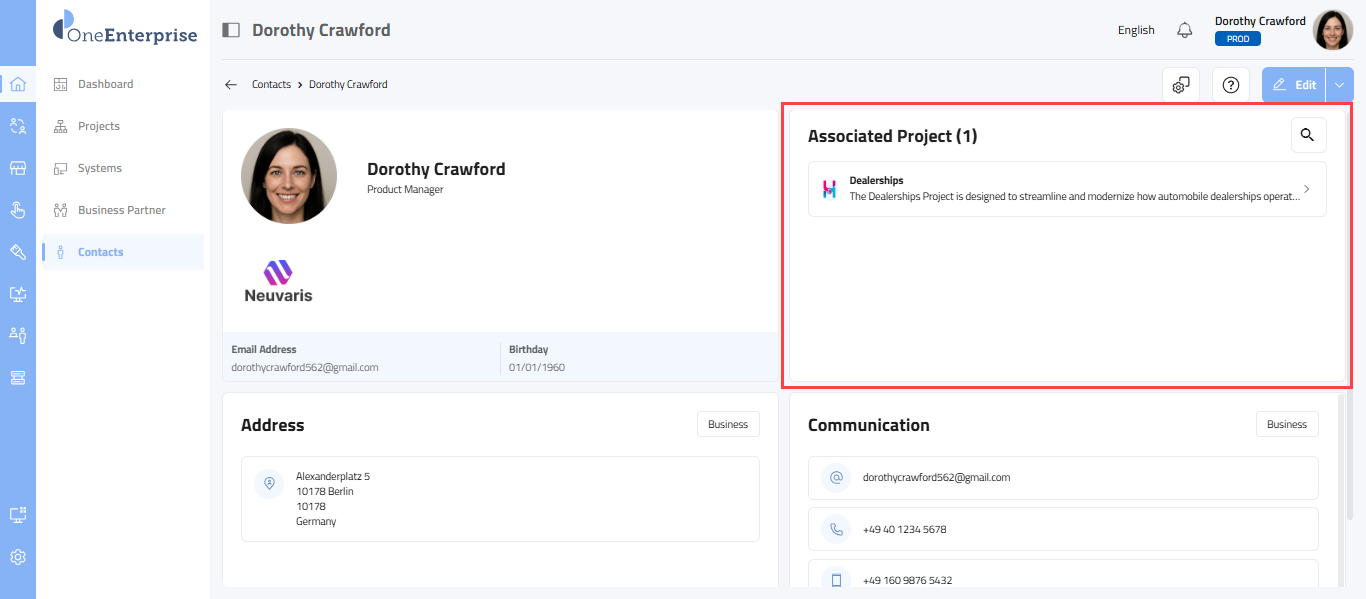Click the Edit button
The image size is (1366, 599).
1294,85
